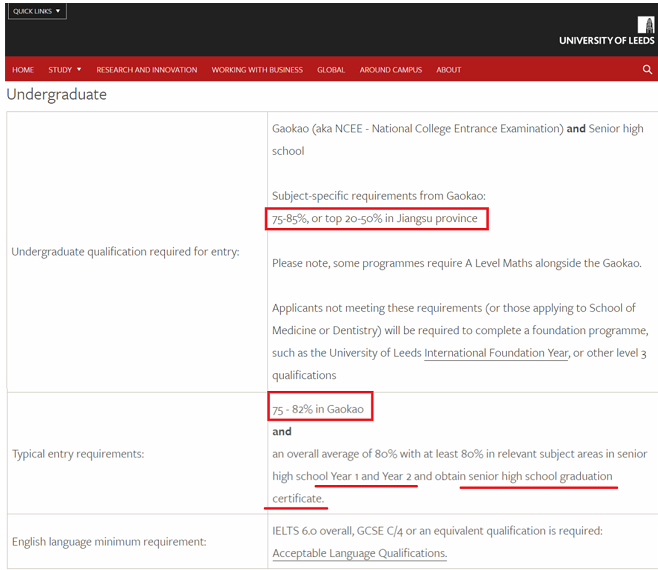
Task: Click the bold 'and' under Gaokao percentage
Action: pyautogui.click(x=282, y=431)
